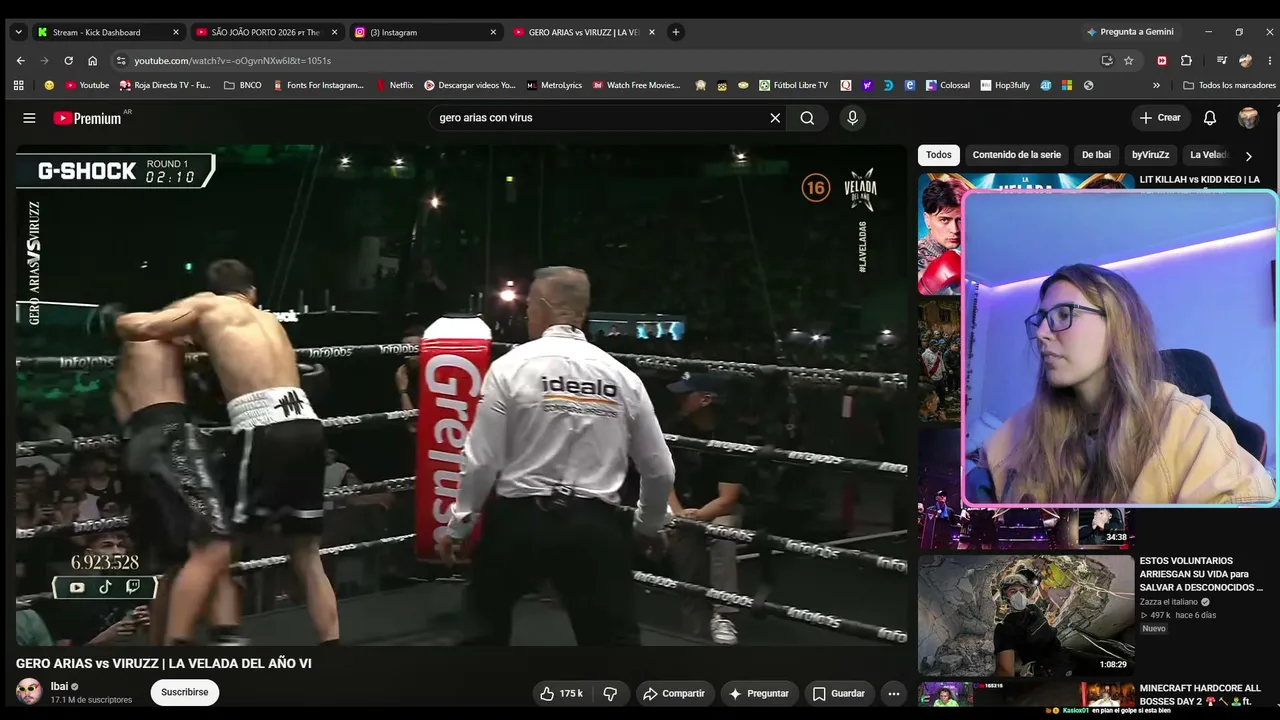1280x720 pixels.
Task: Click the Compartir share button
Action: 674,693
